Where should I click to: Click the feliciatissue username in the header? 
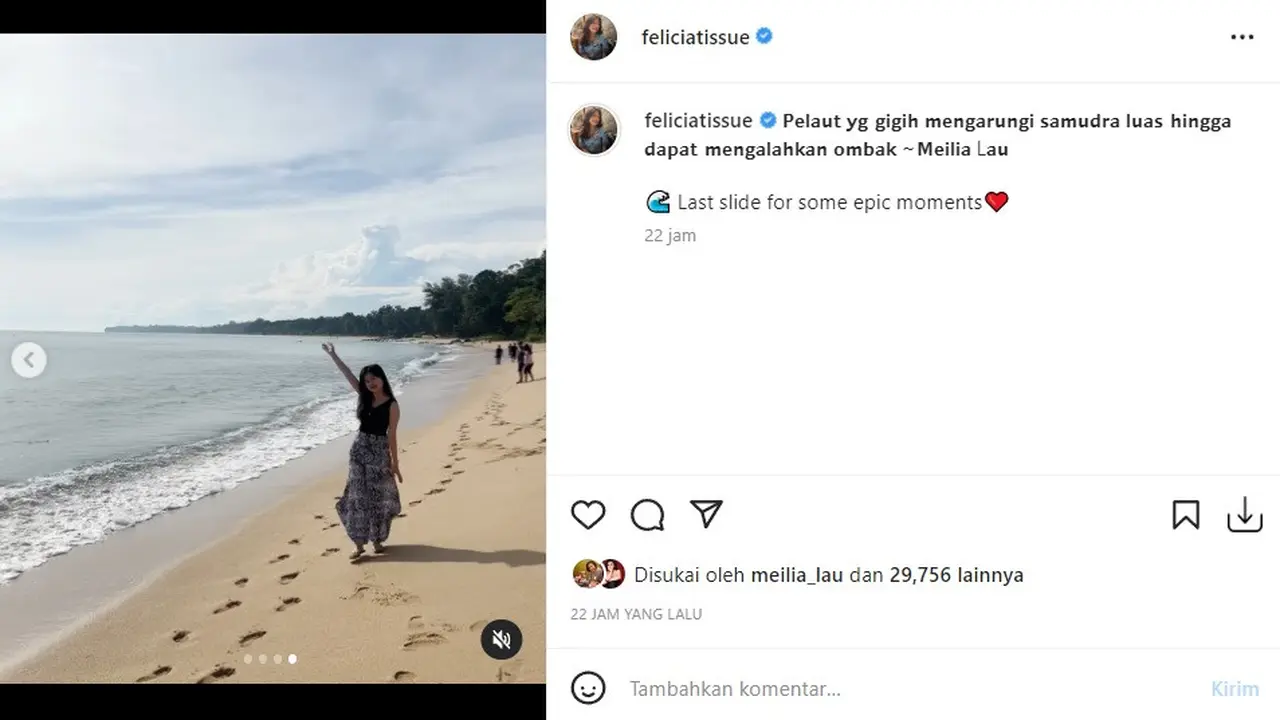(696, 36)
